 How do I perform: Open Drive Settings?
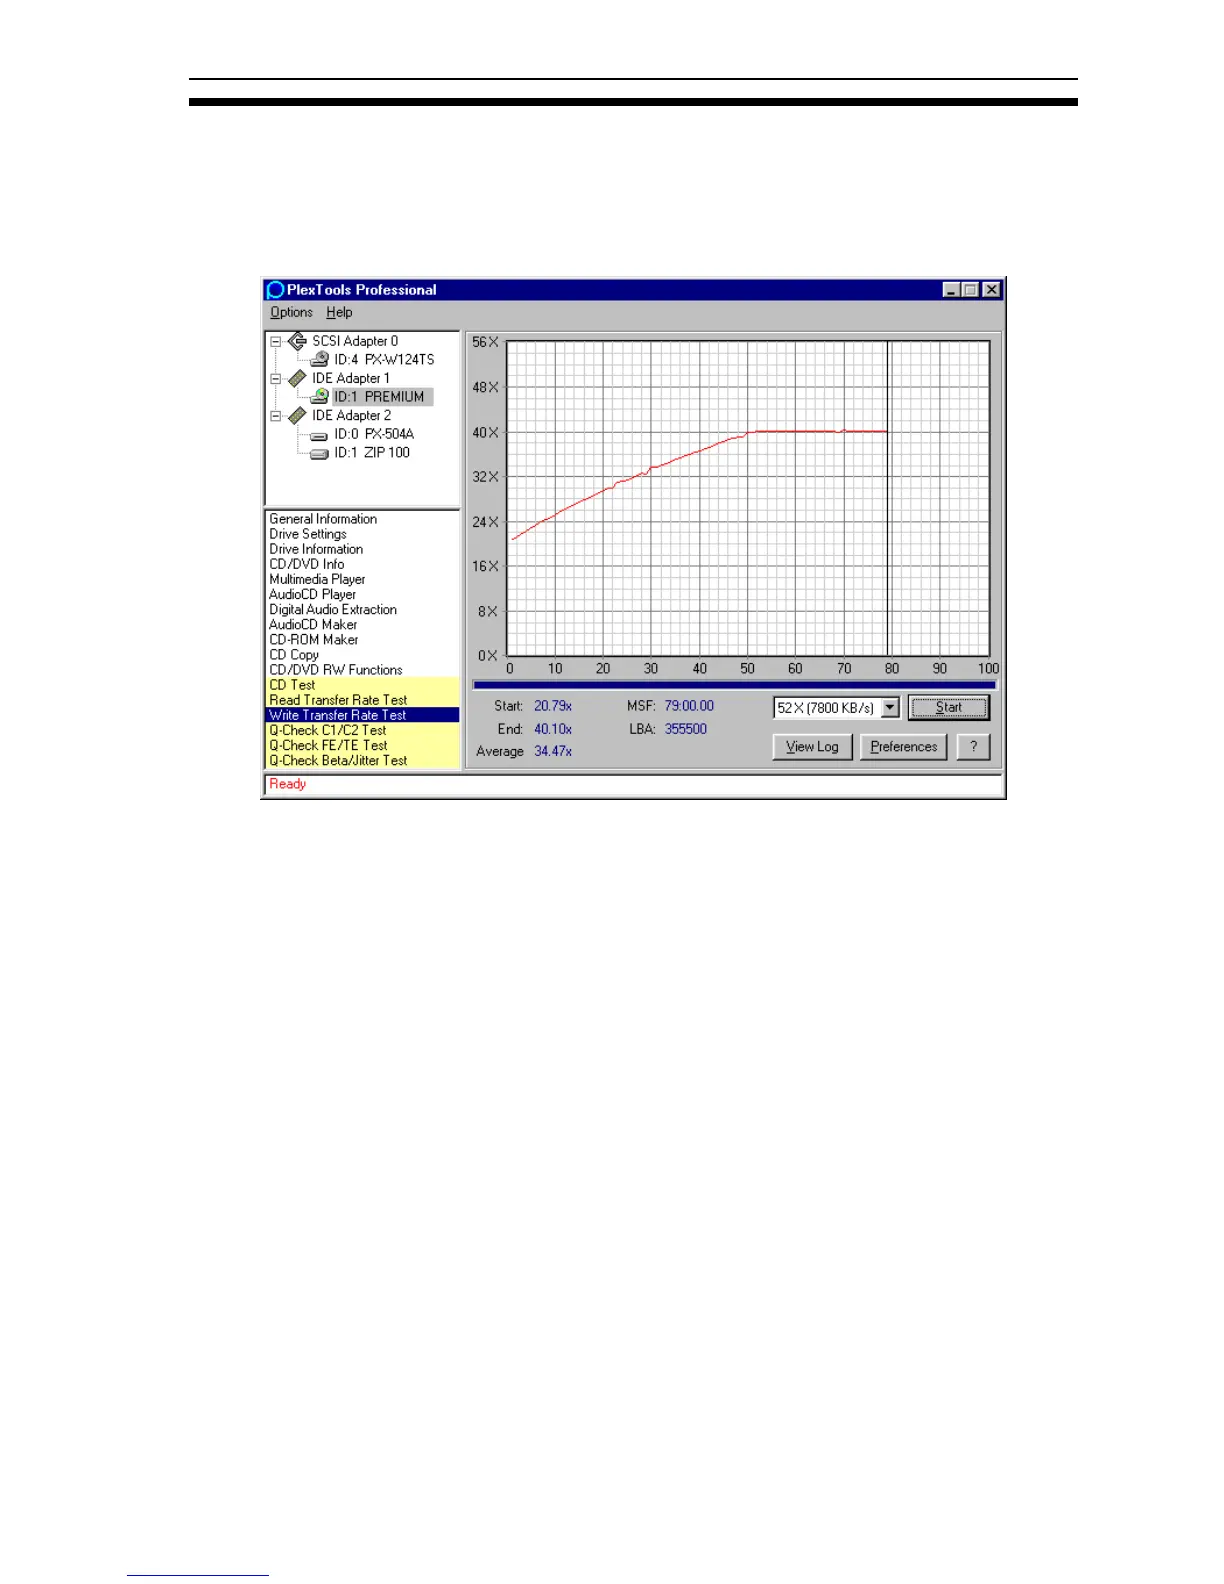308,534
